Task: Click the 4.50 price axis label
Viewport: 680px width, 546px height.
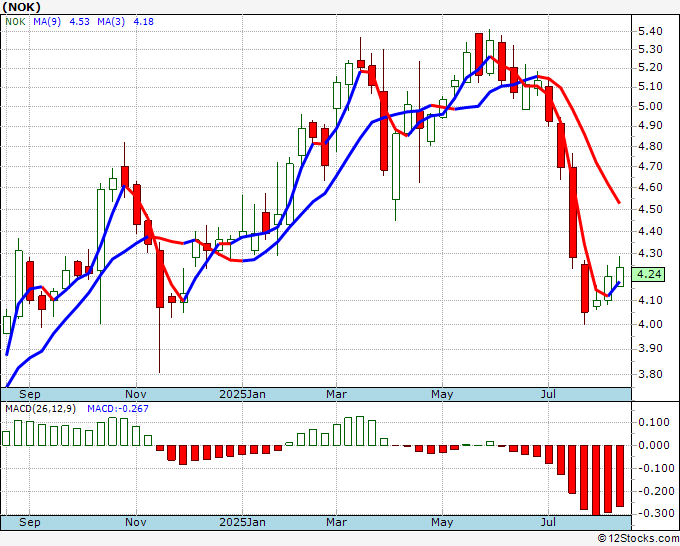Action: (x=650, y=209)
